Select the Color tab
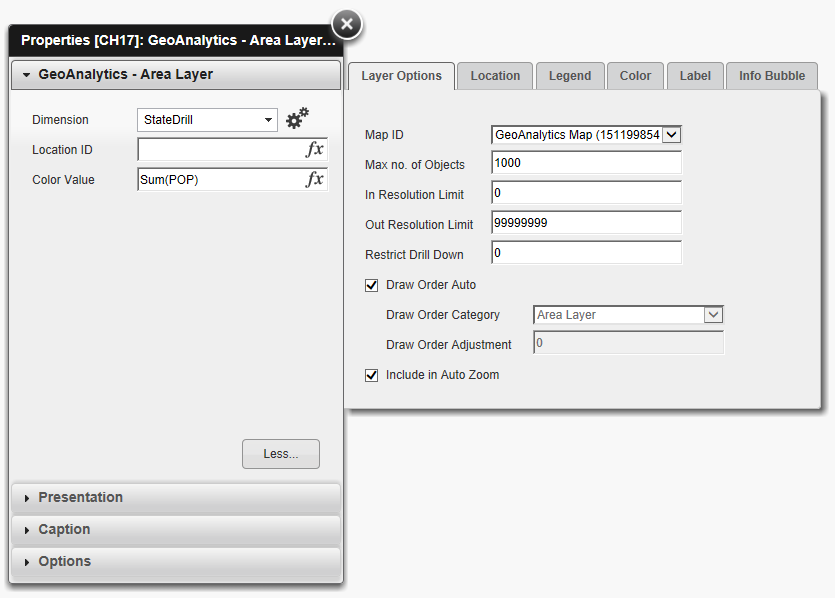The height and width of the screenshot is (598, 835). pyautogui.click(x=635, y=75)
